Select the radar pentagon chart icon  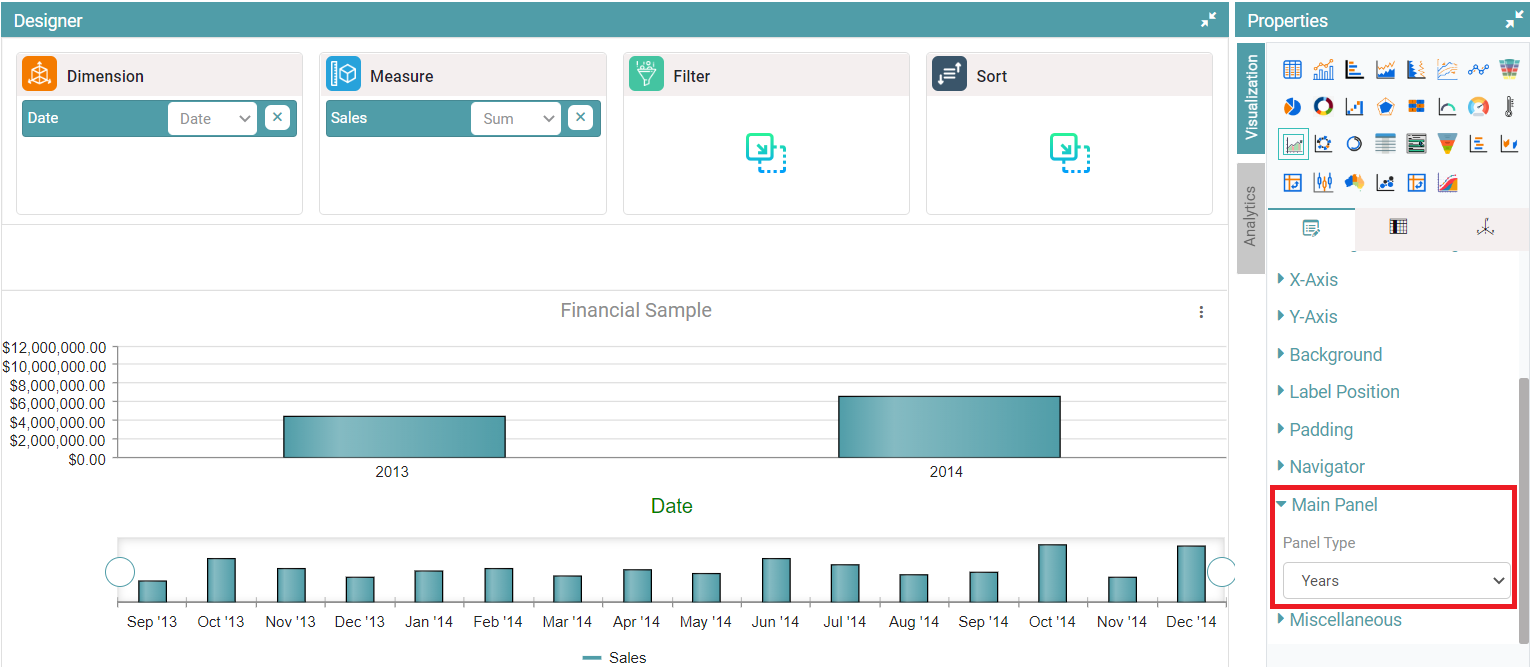point(1385,107)
